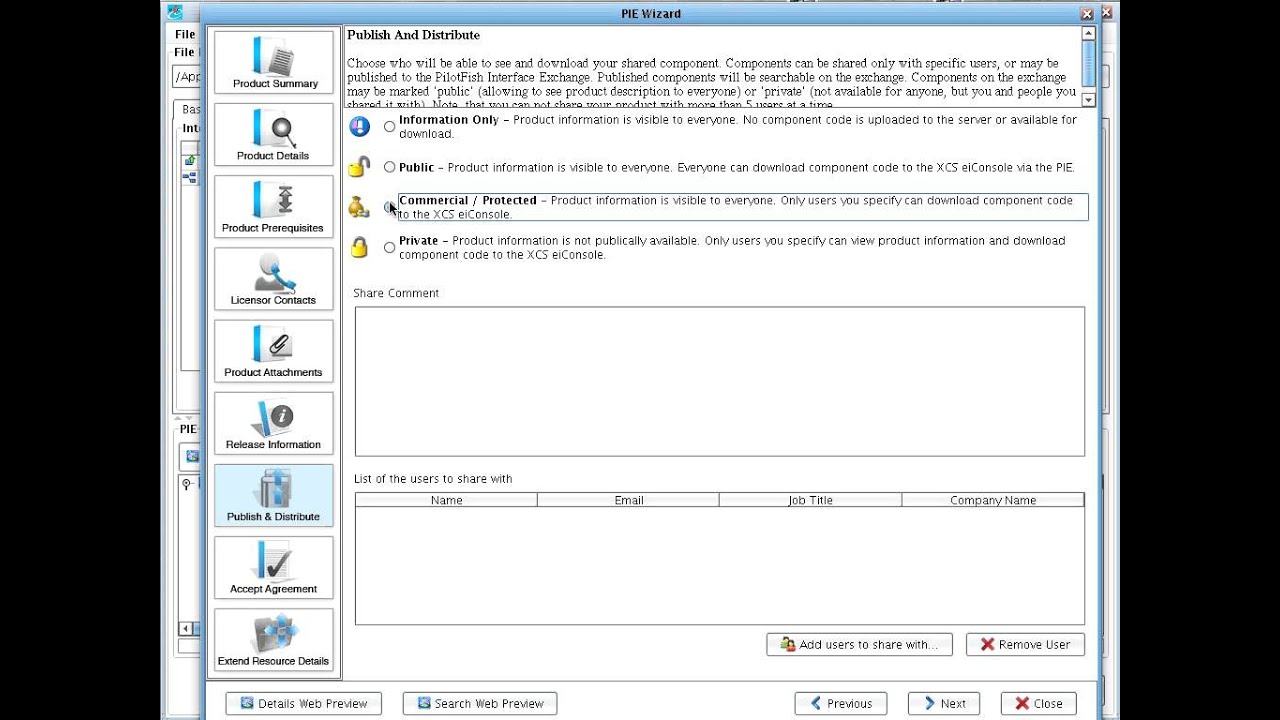Click the description scrollbar up arrow
The width and height of the screenshot is (1280, 720).
click(1088, 34)
